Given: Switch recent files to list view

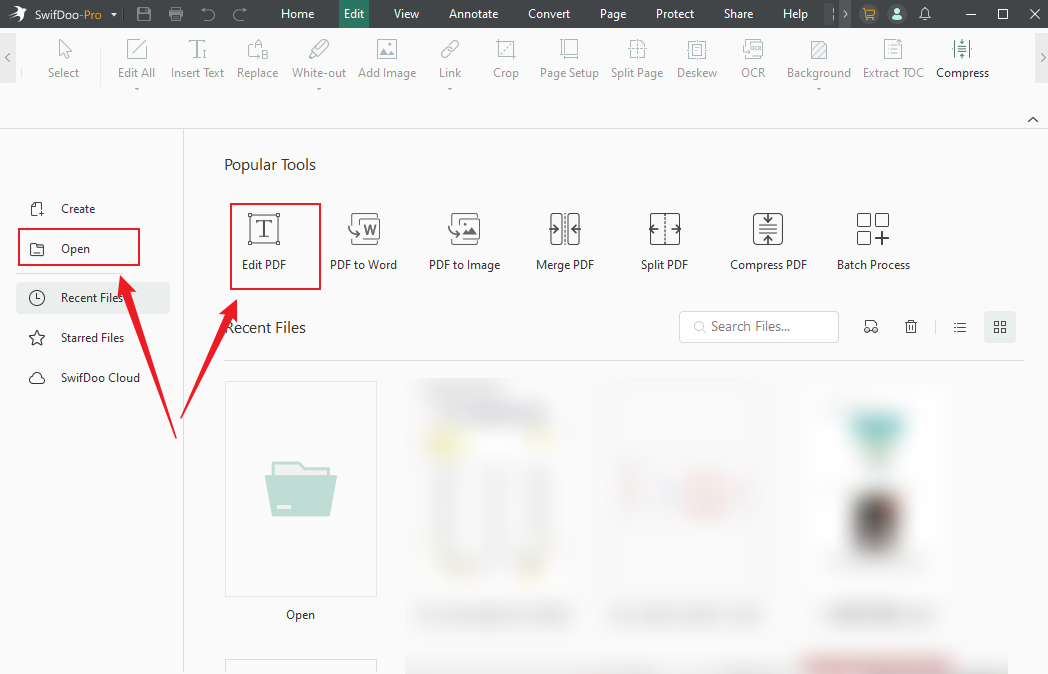Looking at the screenshot, I should coord(959,326).
